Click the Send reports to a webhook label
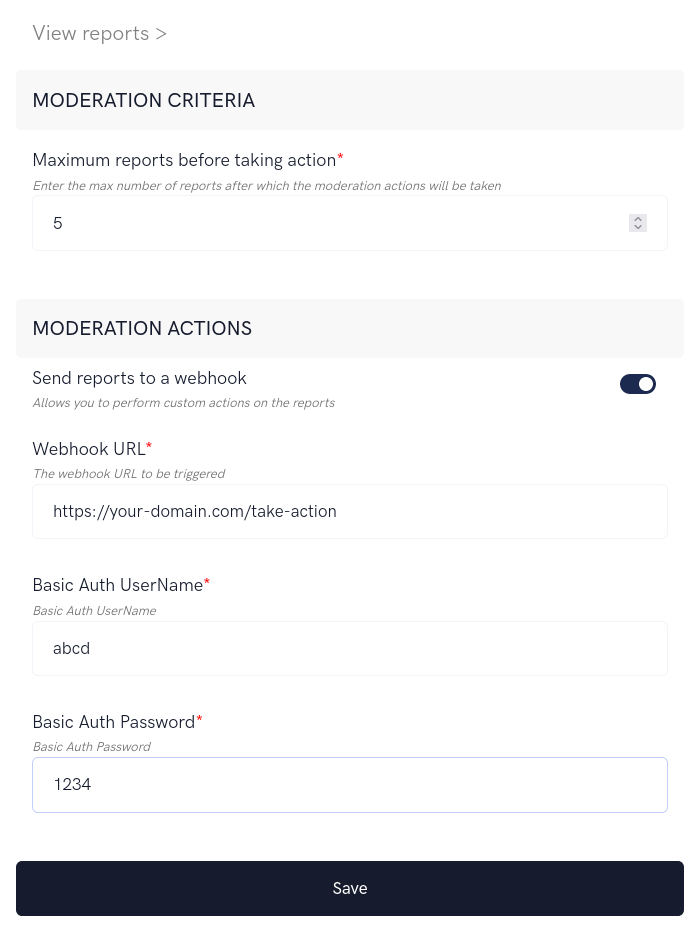 click(x=139, y=378)
